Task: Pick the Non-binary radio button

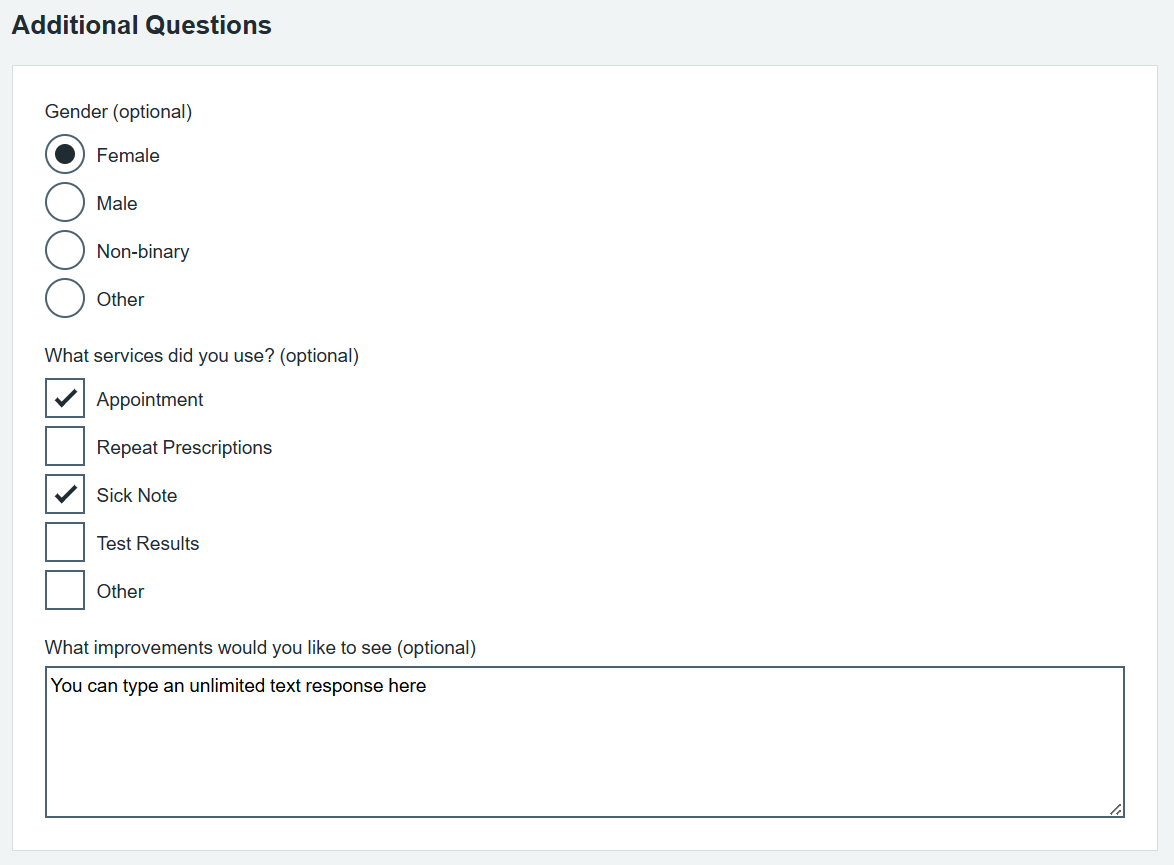Action: (65, 251)
